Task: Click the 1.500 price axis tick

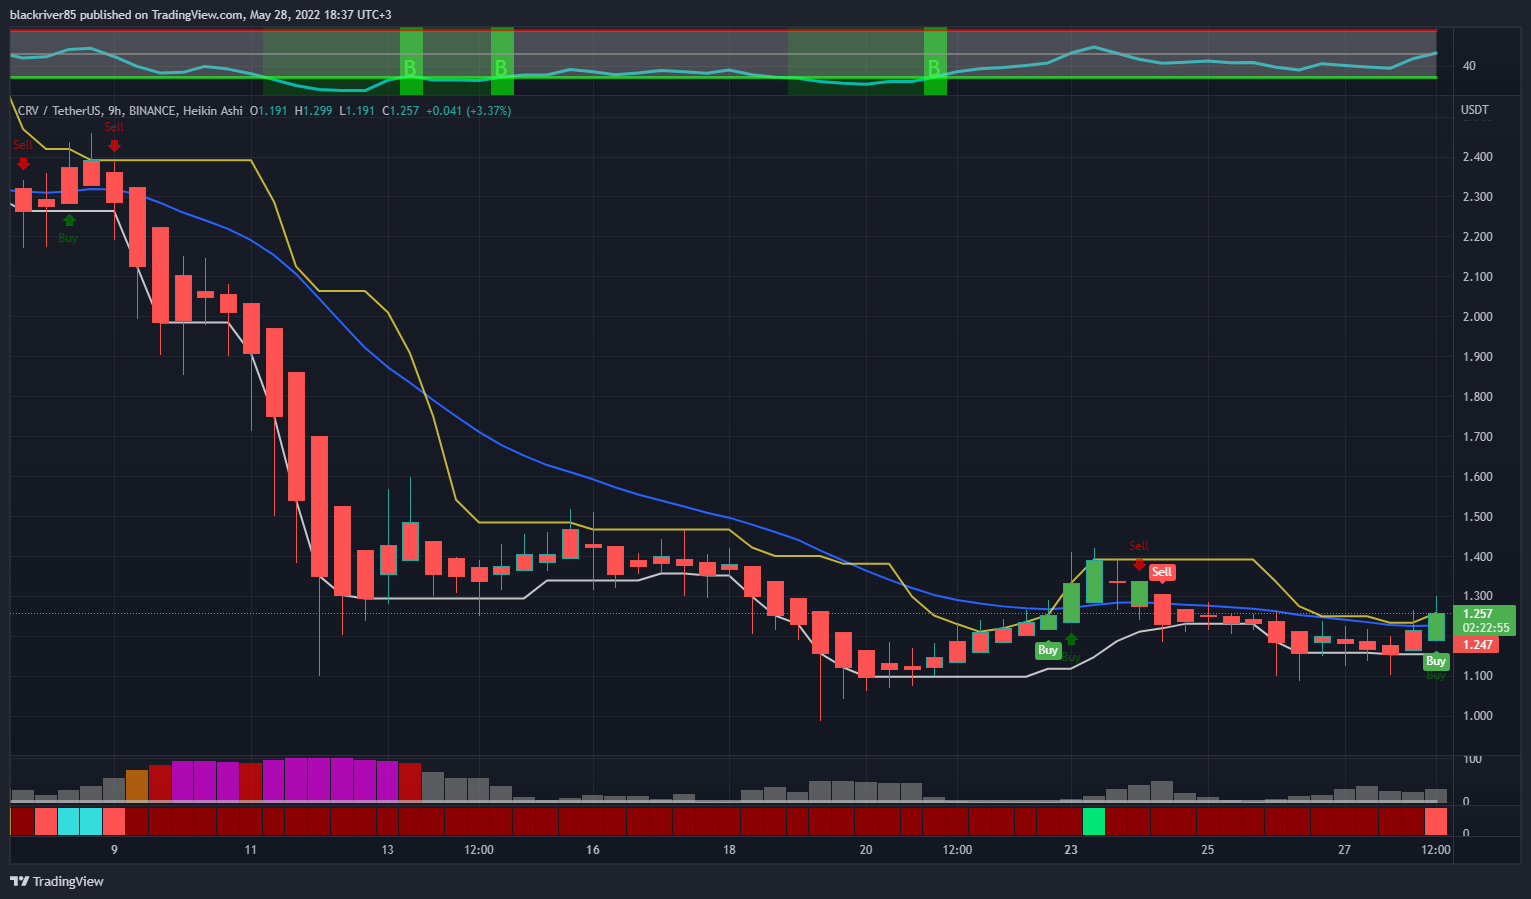Action: (1477, 517)
